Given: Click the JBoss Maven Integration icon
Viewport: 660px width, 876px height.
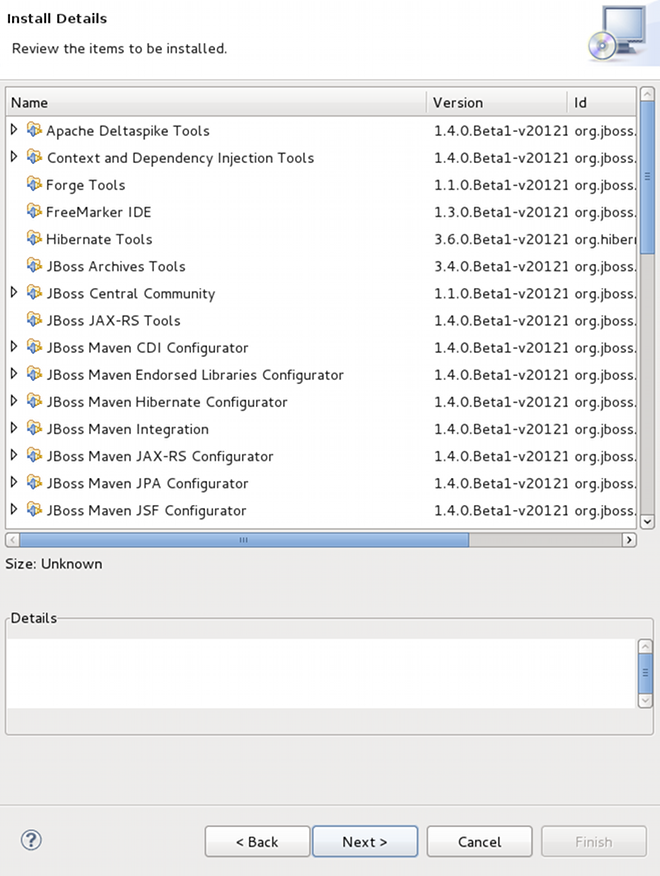Looking at the screenshot, I should [x=34, y=429].
